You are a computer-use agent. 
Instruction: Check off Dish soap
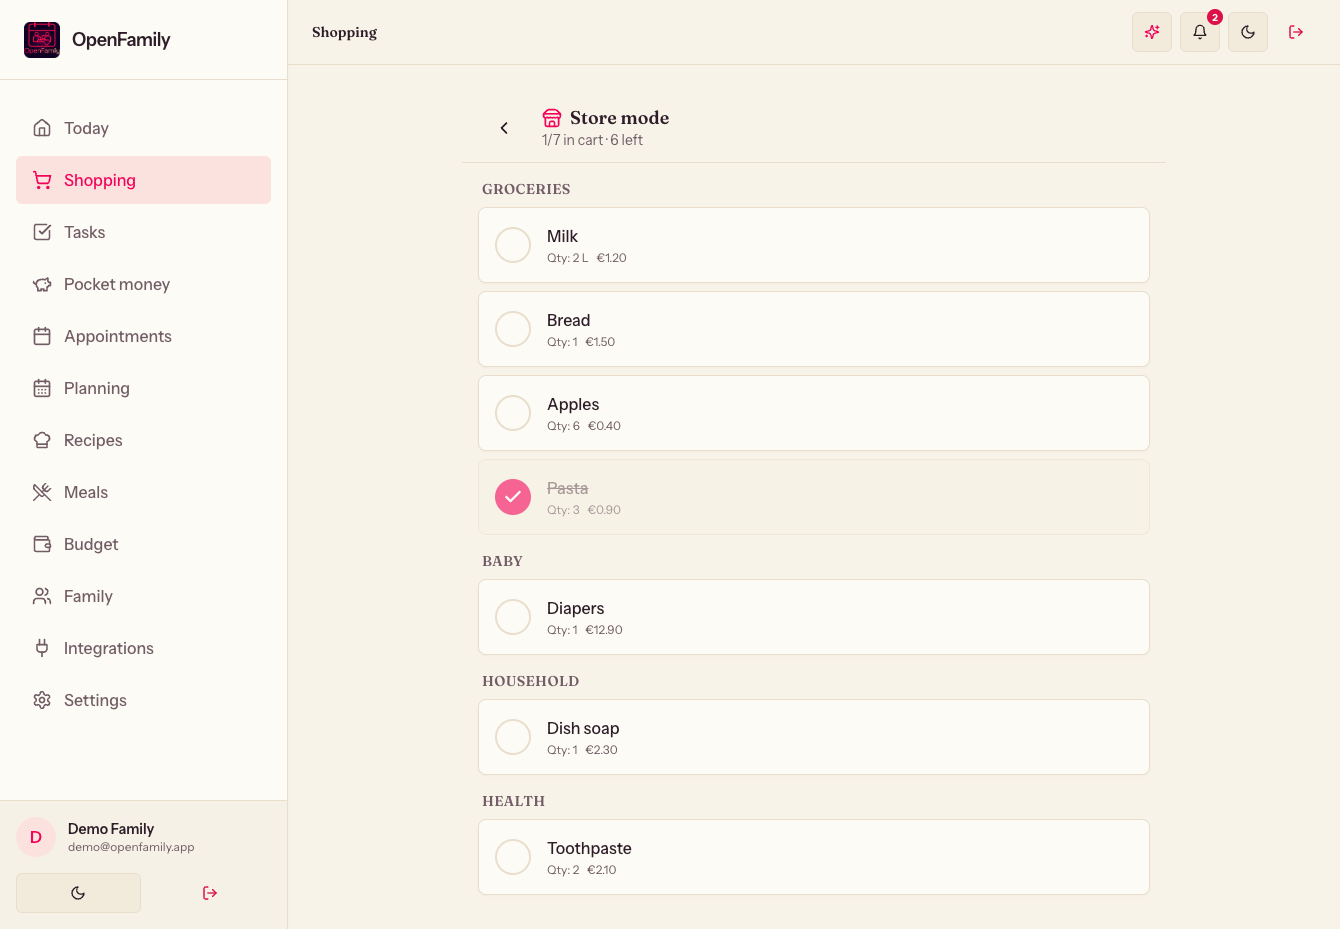513,737
